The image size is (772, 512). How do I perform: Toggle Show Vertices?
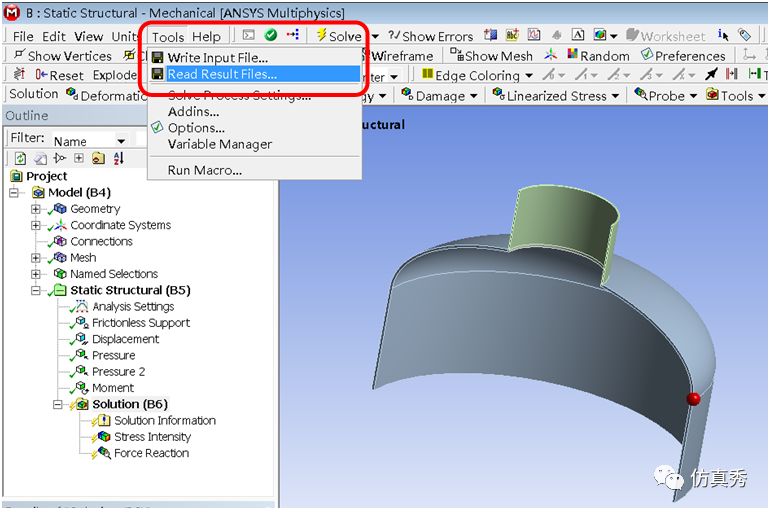tap(63, 56)
